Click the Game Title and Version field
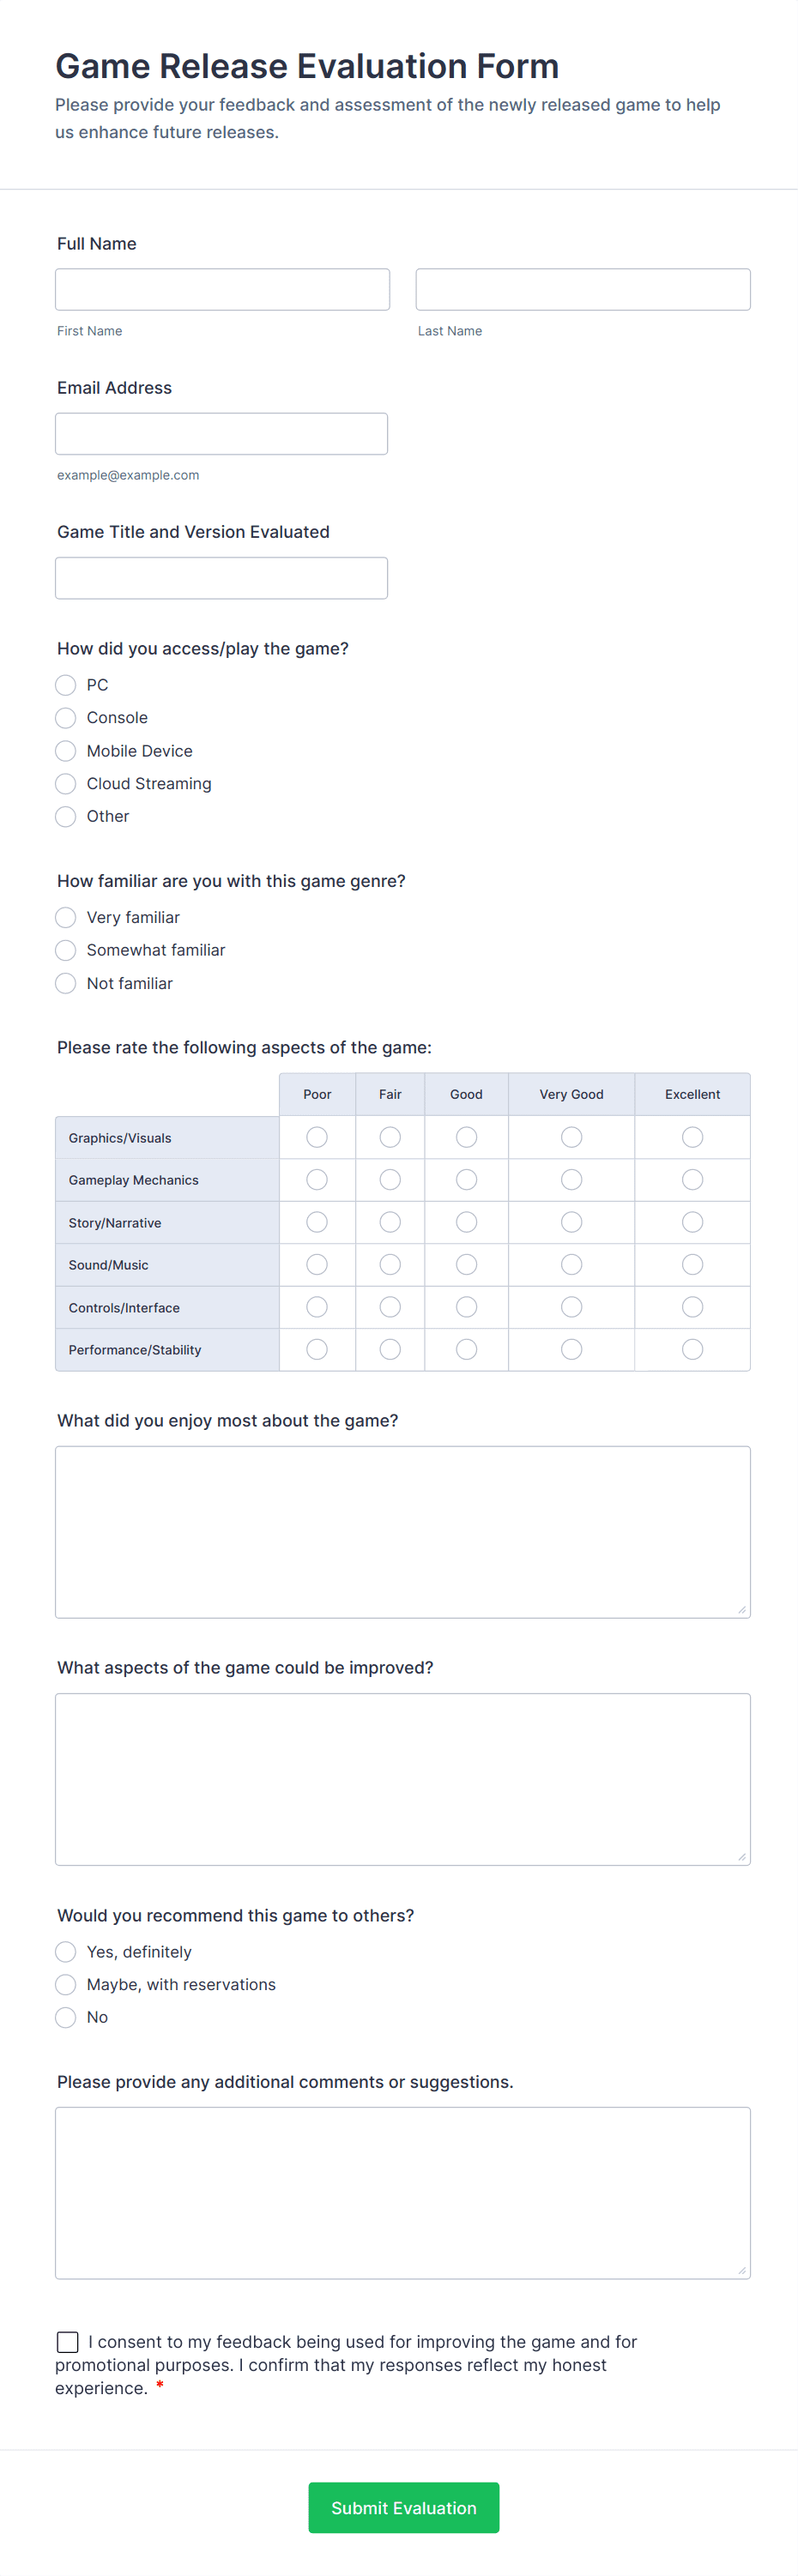This screenshot has height=2576, width=798. pos(222,578)
